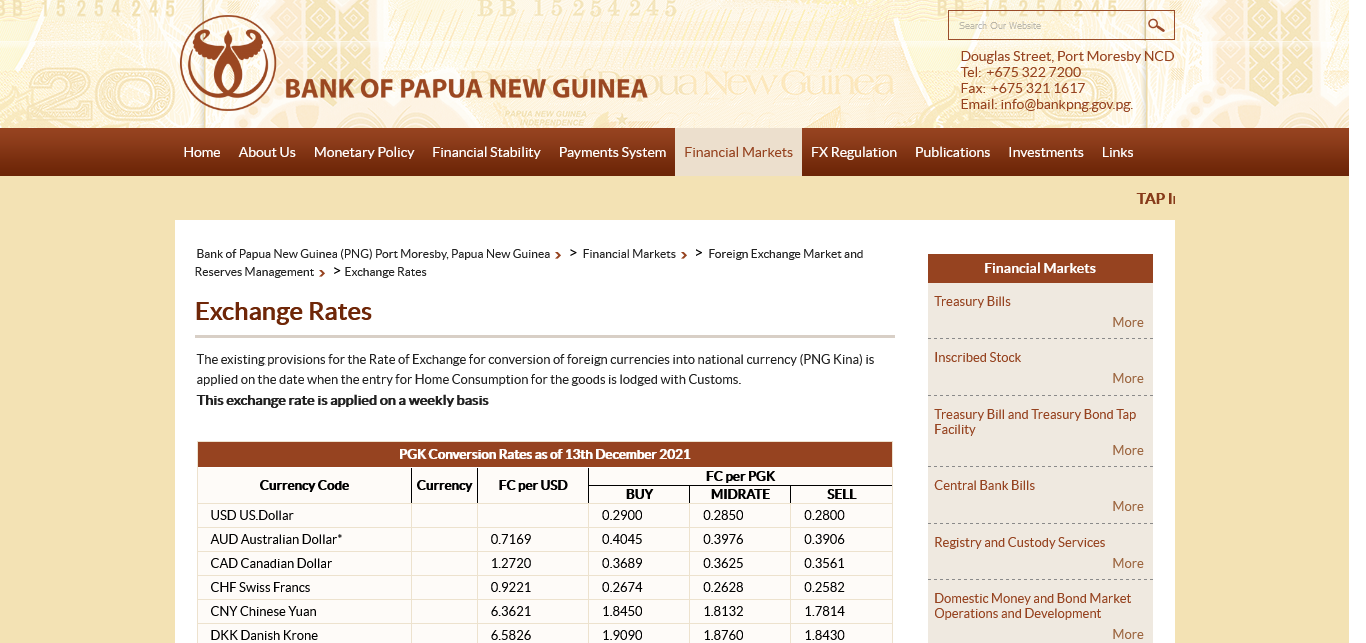Open the About Us menu
This screenshot has height=643, width=1366.
(267, 152)
